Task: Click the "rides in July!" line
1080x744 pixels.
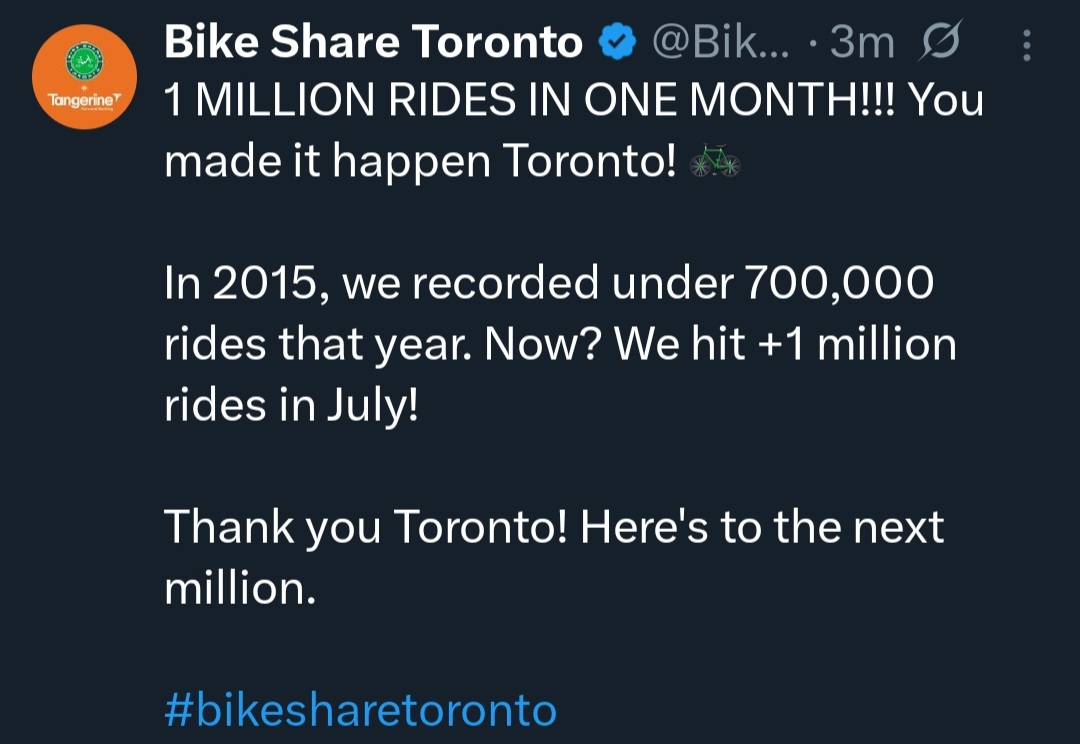Action: click(x=290, y=405)
